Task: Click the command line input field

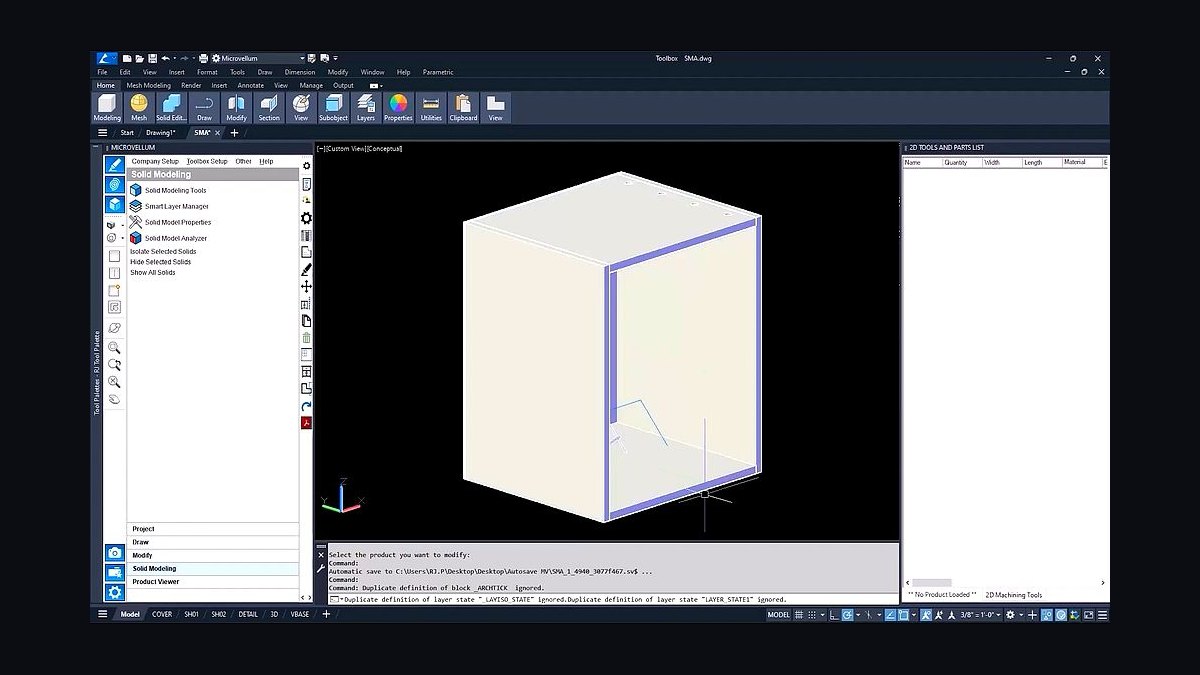Action: (612, 599)
